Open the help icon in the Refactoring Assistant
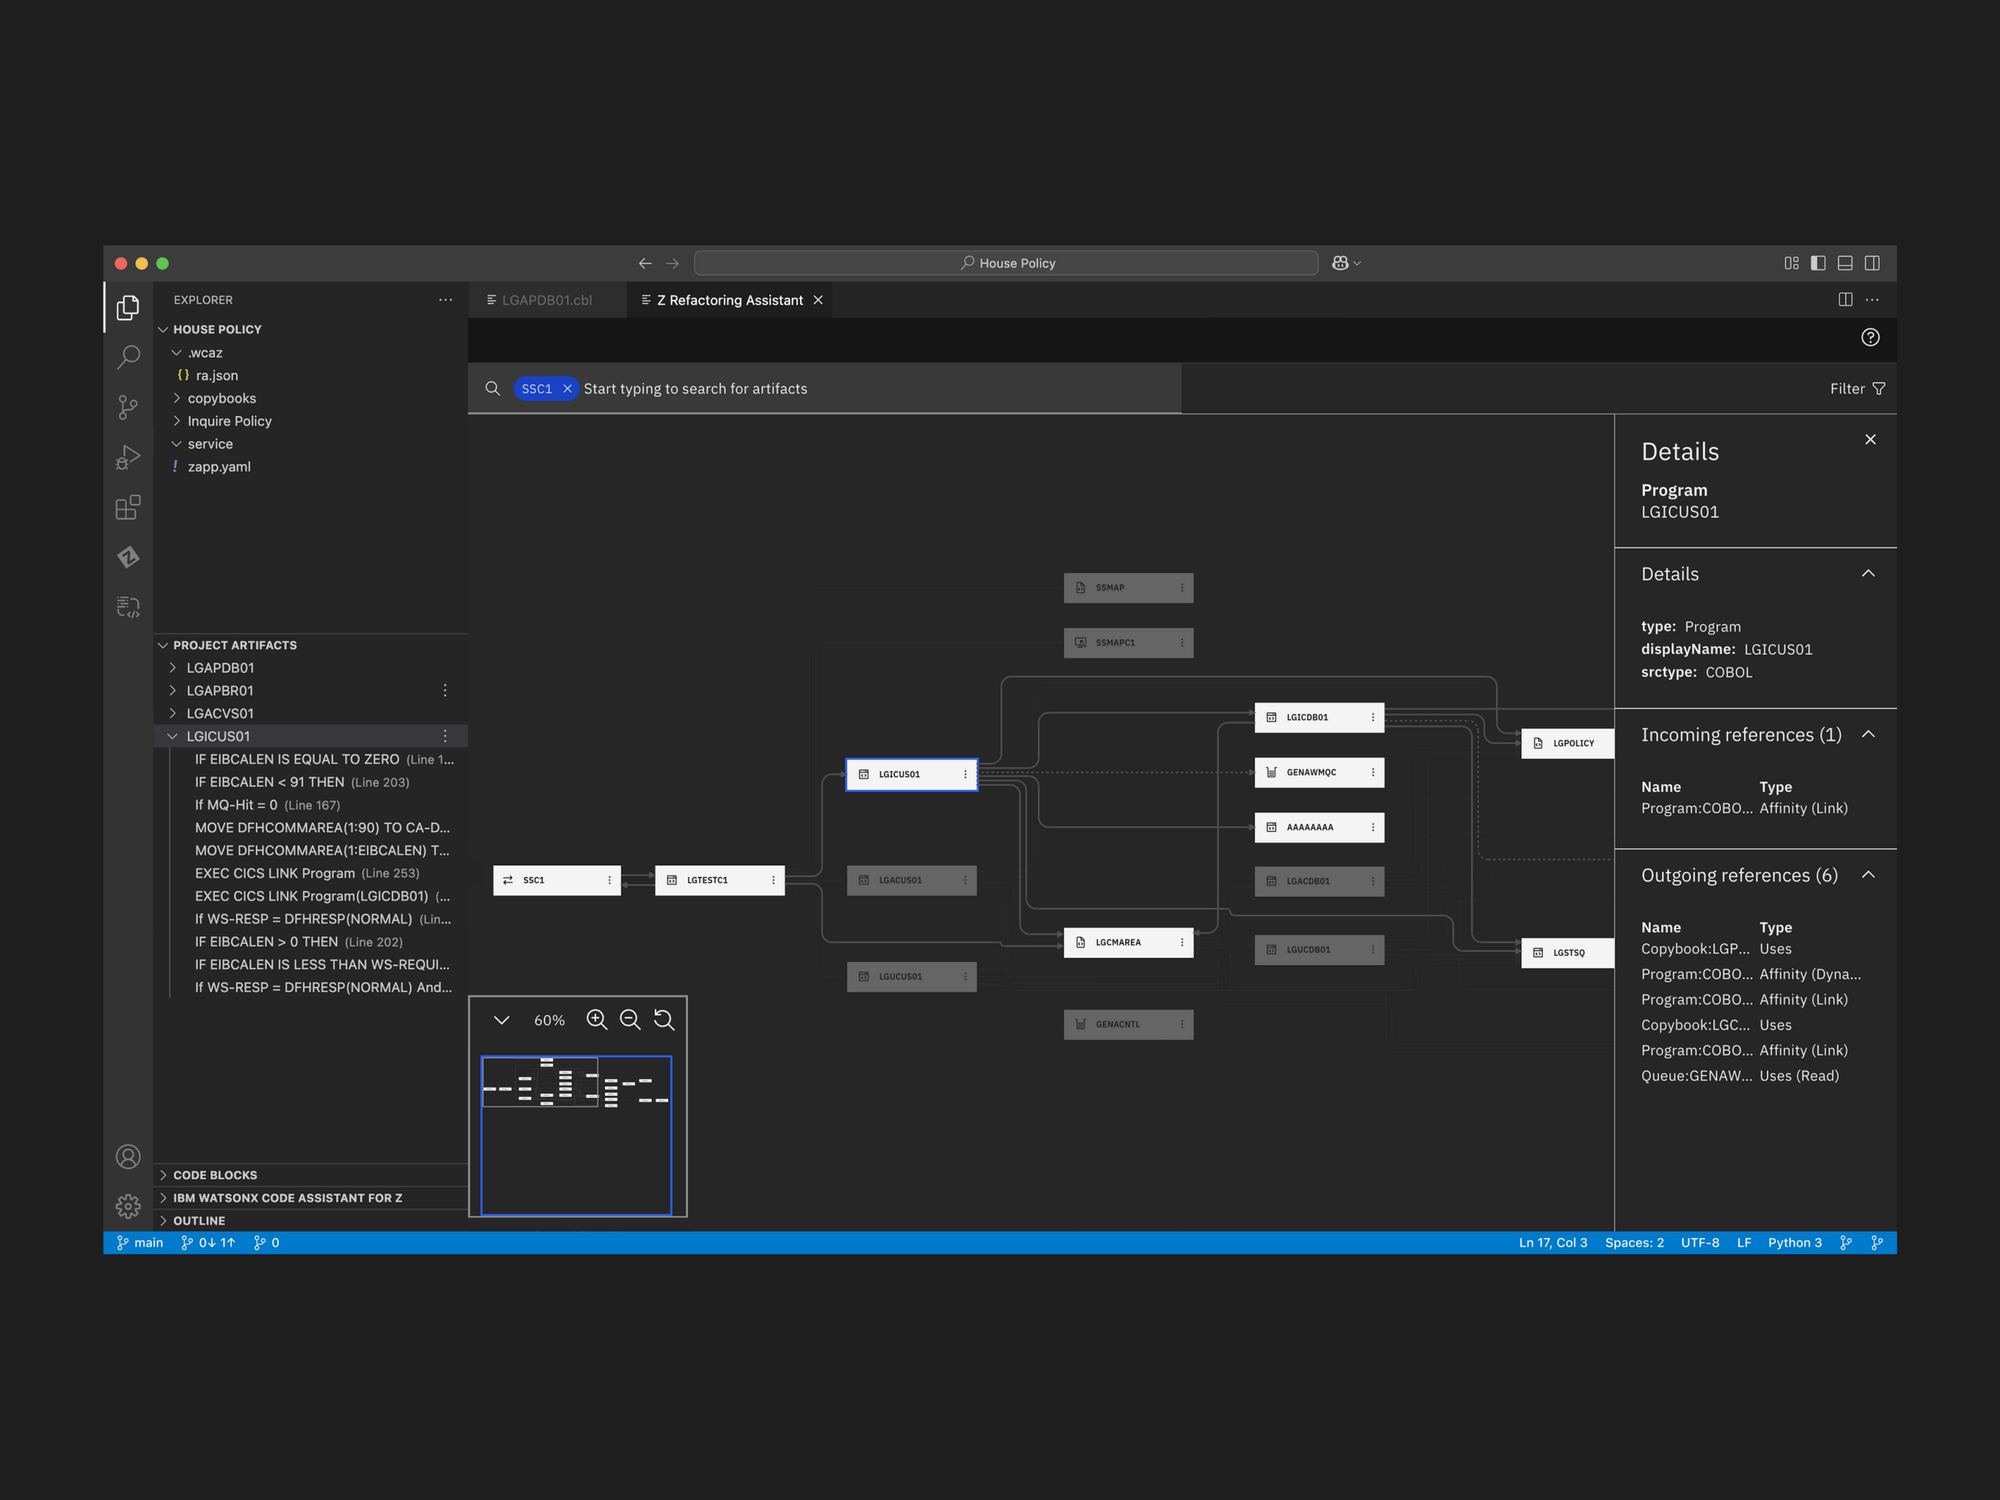Image resolution: width=2000 pixels, height=1500 pixels. click(x=1870, y=338)
